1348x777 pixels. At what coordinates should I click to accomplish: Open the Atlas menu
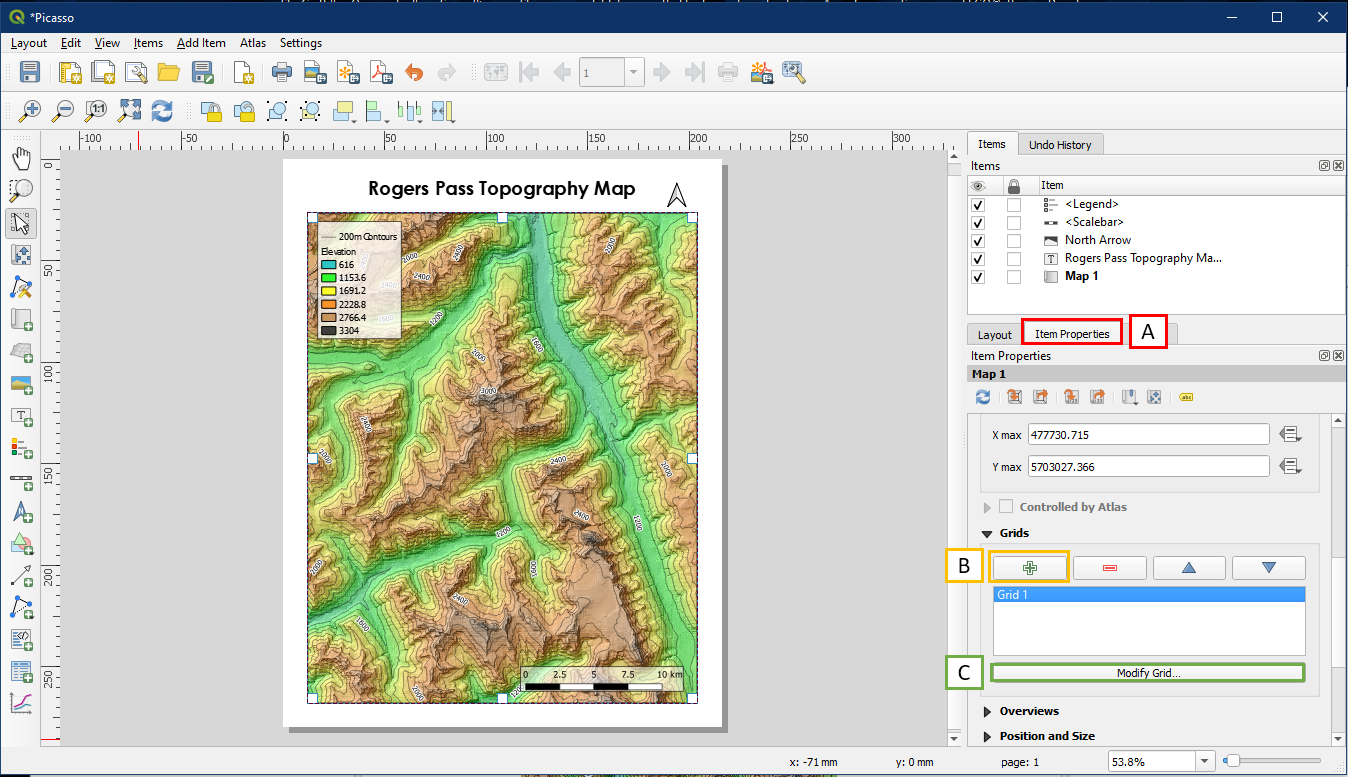click(252, 43)
